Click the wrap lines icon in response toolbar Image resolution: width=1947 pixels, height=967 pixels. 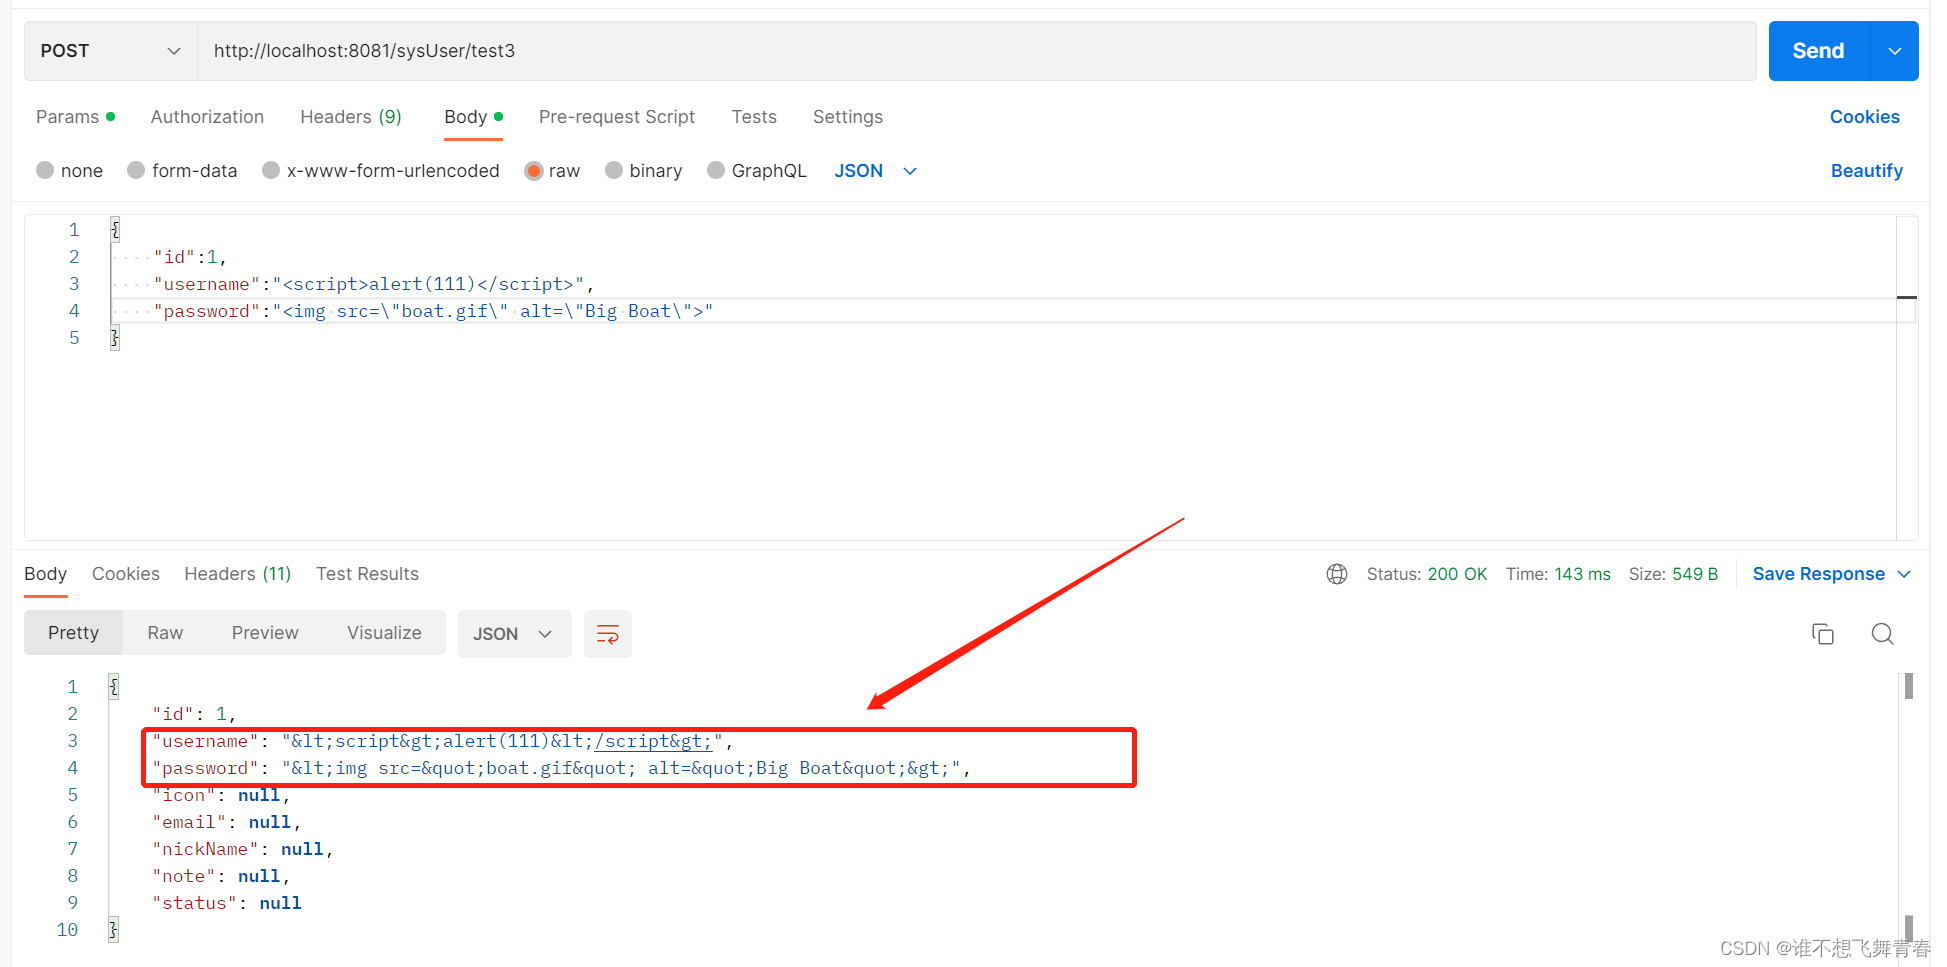[607, 634]
